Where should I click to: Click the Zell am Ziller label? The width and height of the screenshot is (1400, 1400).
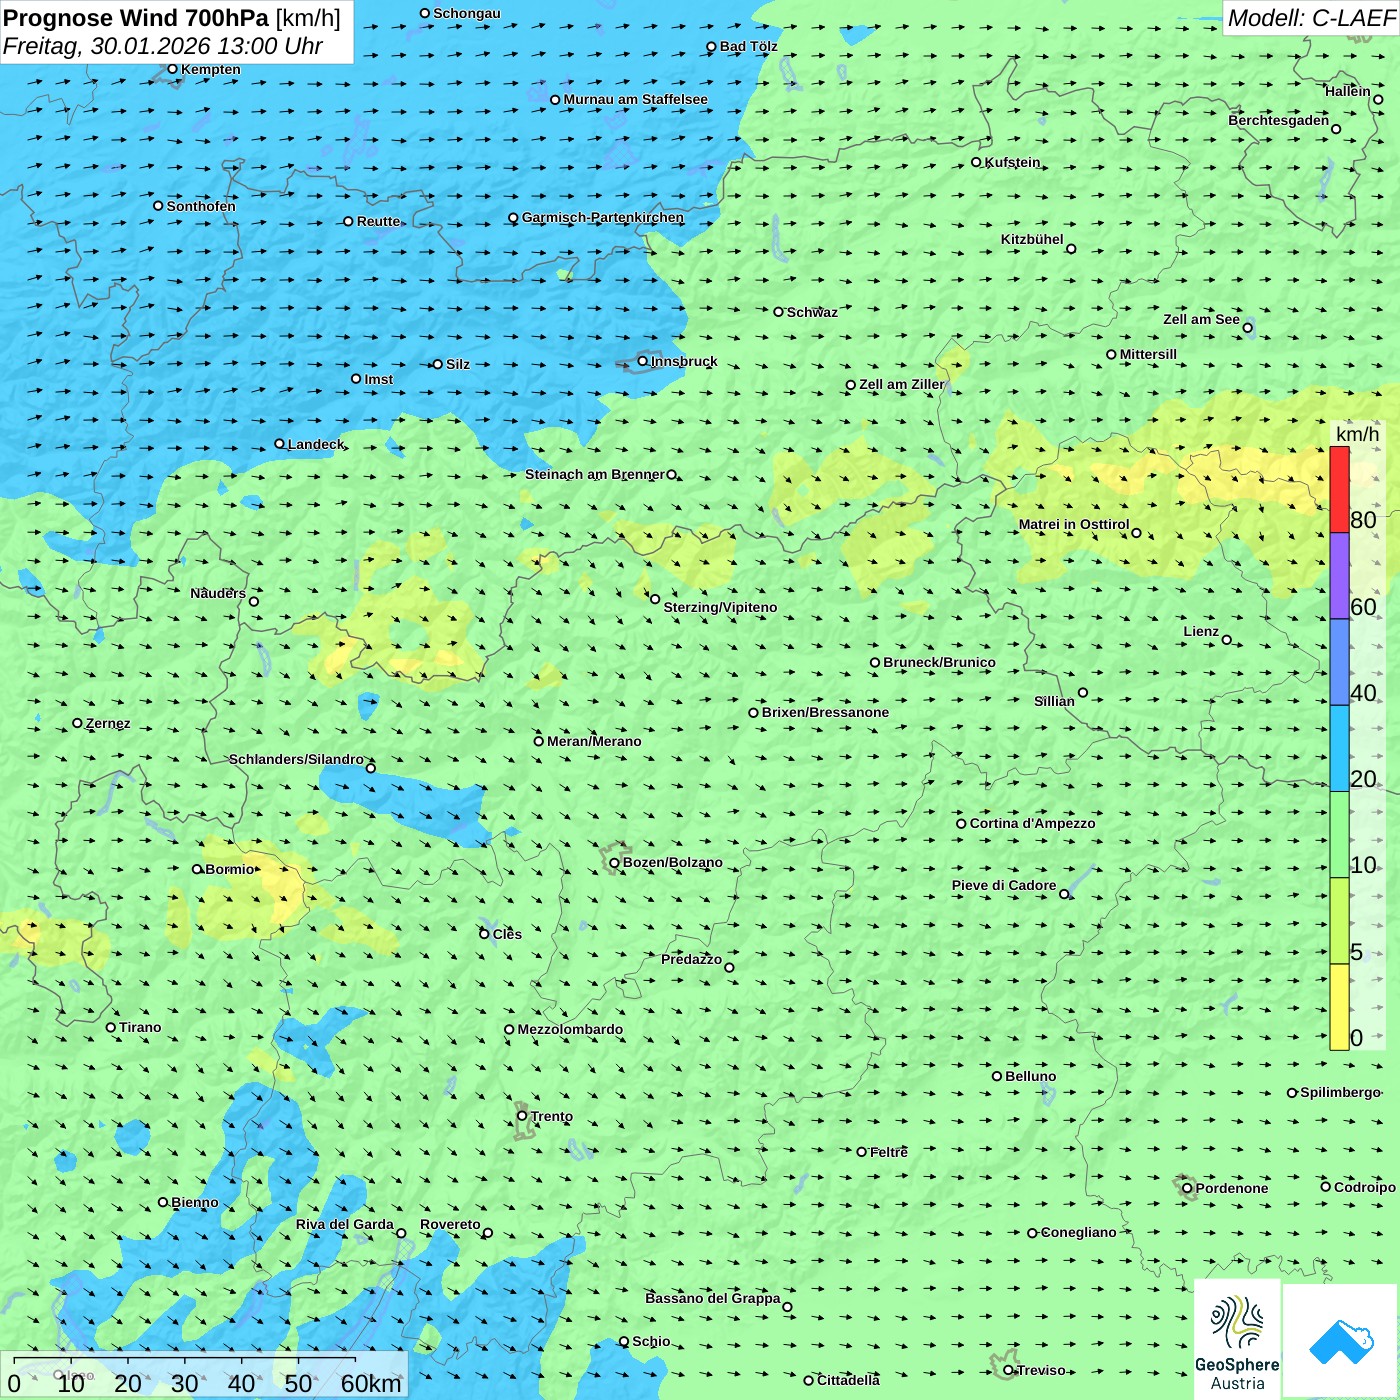(x=902, y=384)
